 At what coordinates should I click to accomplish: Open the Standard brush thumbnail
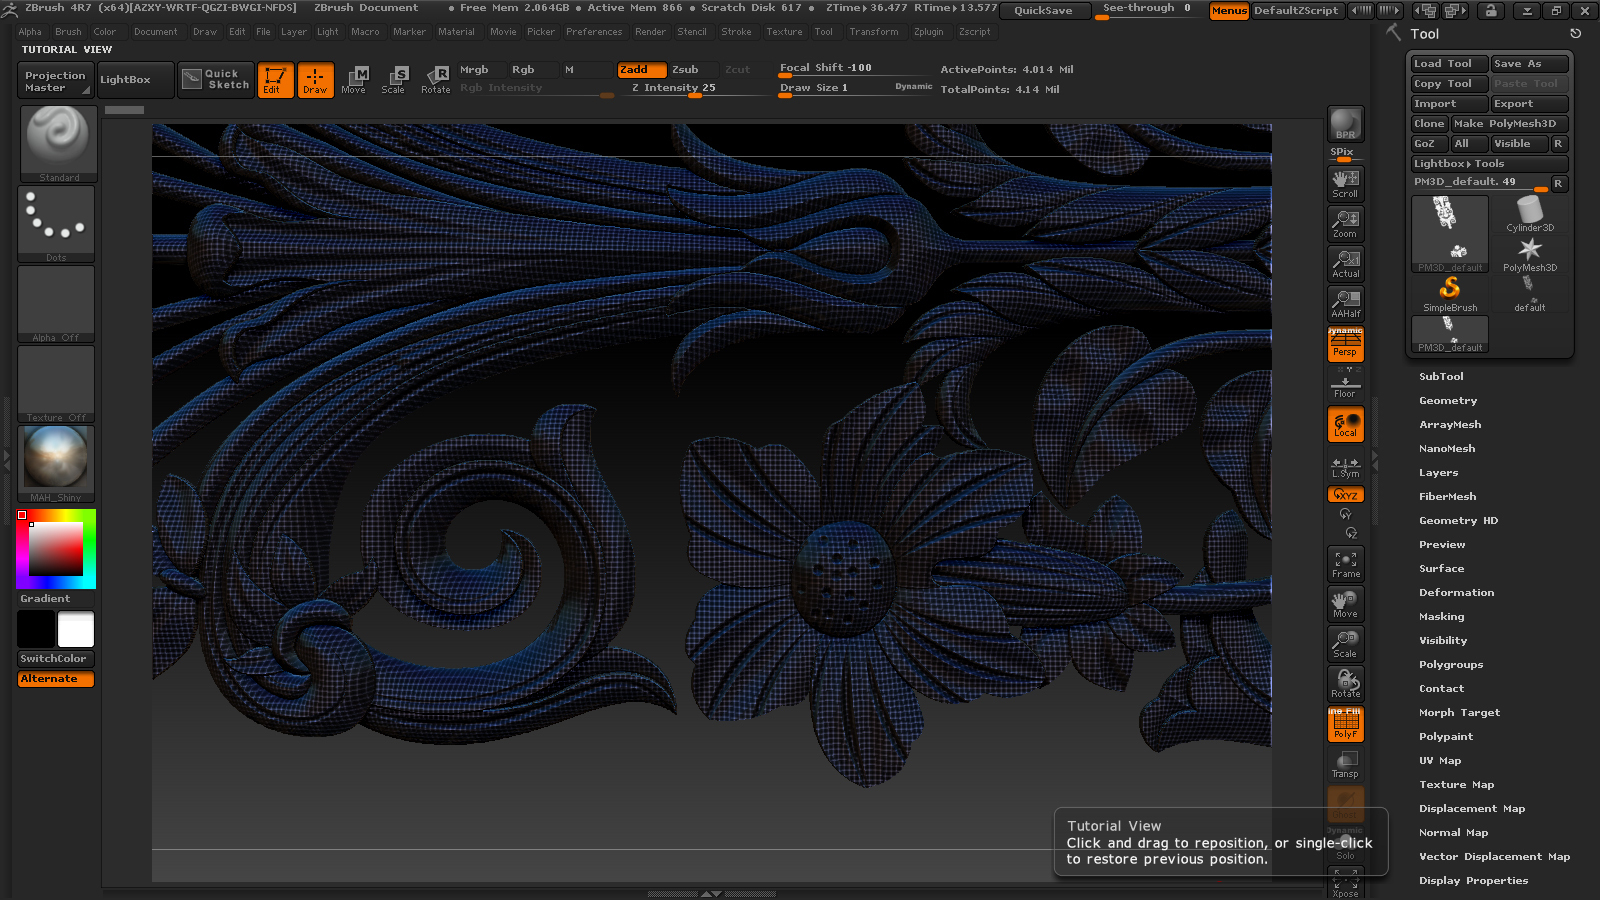coord(59,143)
